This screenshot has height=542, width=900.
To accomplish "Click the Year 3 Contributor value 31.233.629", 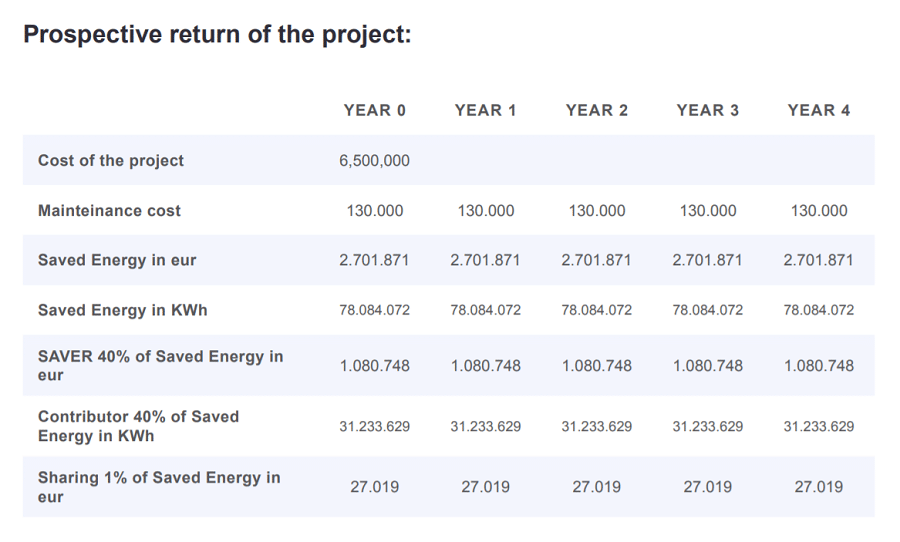I will tap(707, 427).
